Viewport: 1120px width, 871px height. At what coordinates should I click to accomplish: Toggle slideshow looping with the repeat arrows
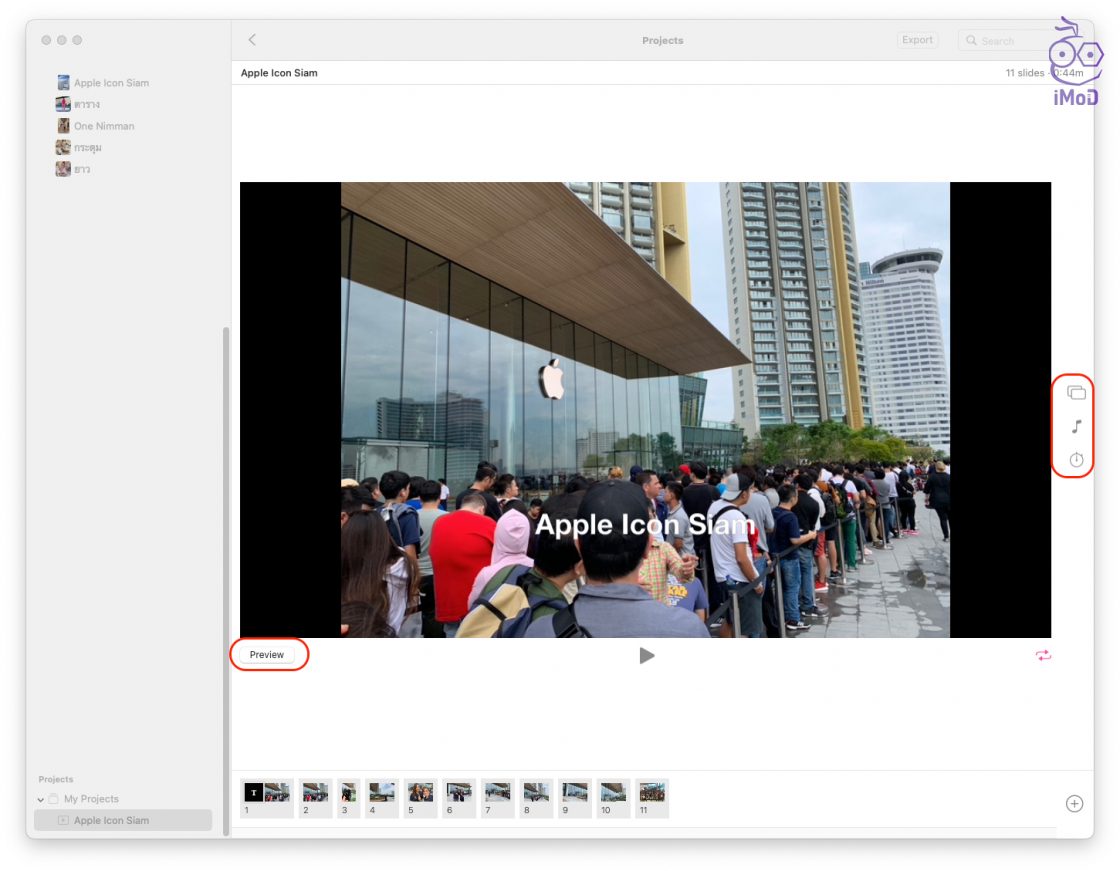[x=1044, y=655]
